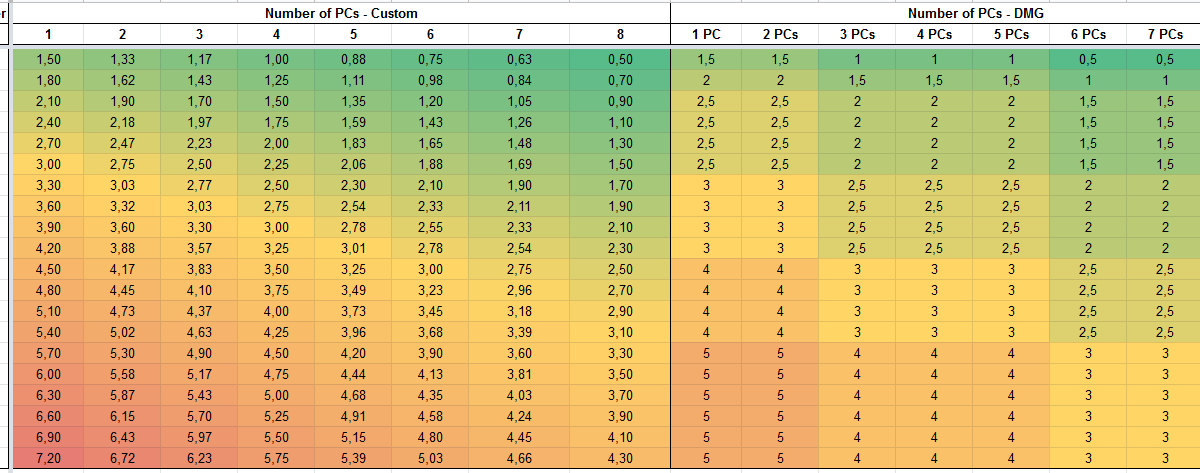Select the 'Number of PCs - Custom' header cell
Image resolution: width=1200 pixels, height=473 pixels.
click(x=340, y=13)
